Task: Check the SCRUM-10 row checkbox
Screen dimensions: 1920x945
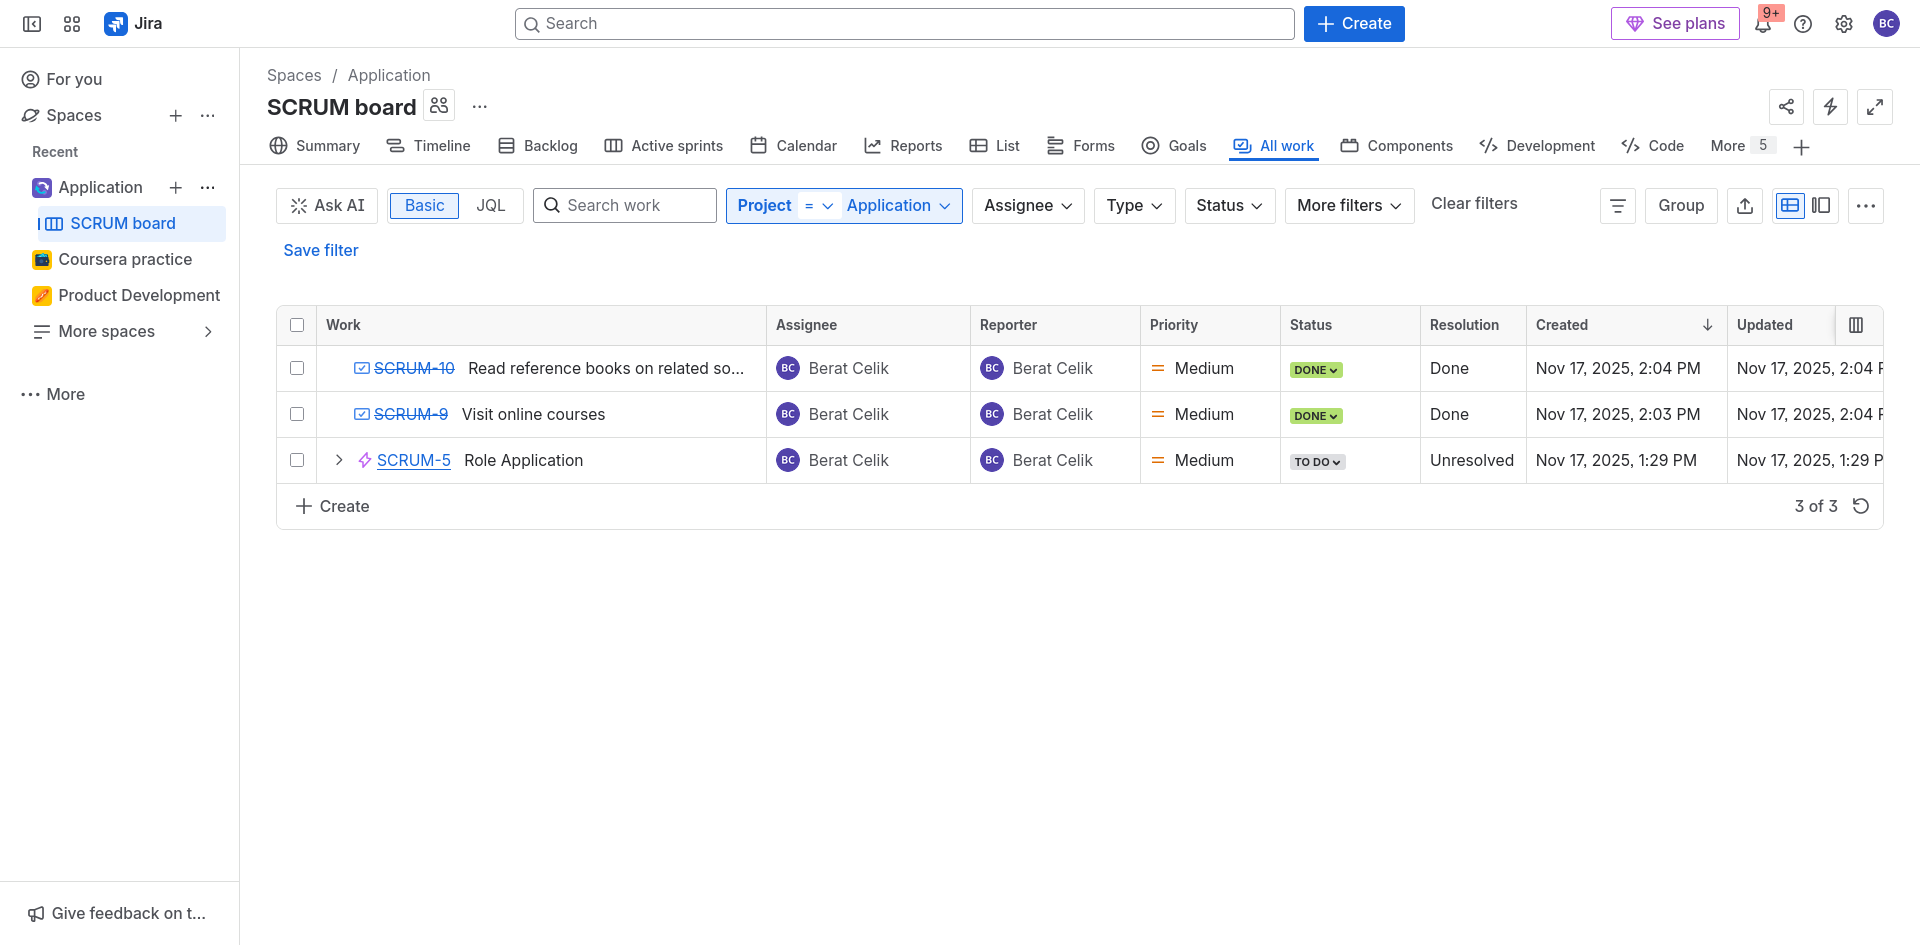Action: (297, 368)
